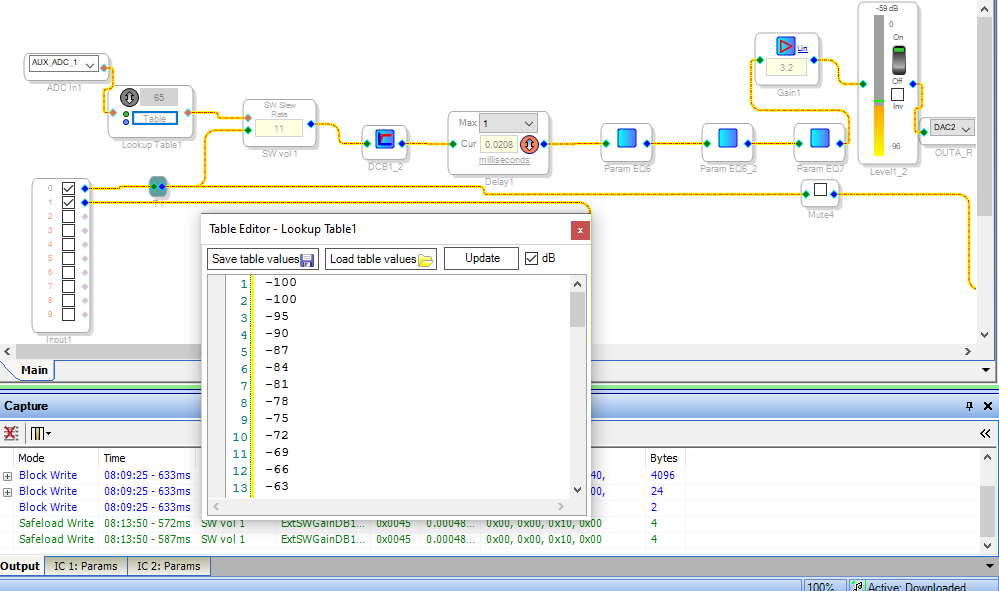Open the Param EQ7 block icon
Screen dimensions: 999x591
pyautogui.click(x=819, y=139)
